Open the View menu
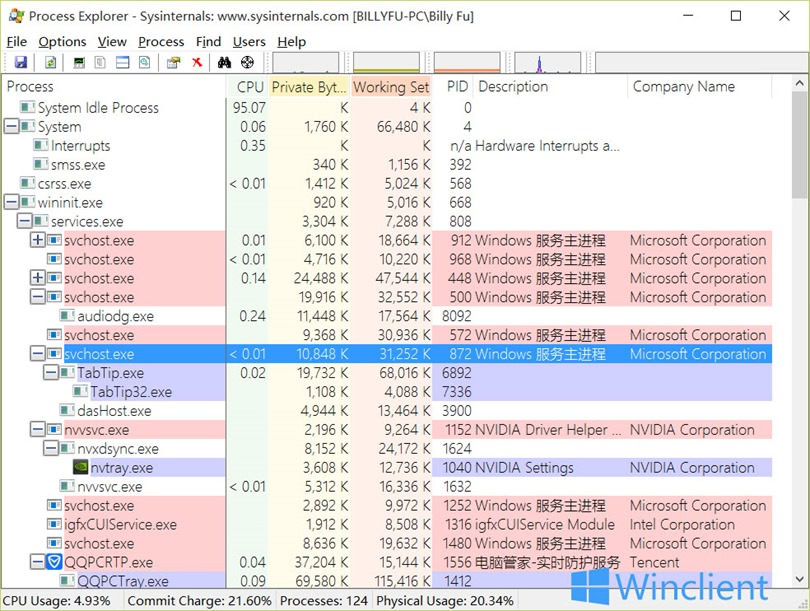Viewport: 810px width, 611px height. 112,42
